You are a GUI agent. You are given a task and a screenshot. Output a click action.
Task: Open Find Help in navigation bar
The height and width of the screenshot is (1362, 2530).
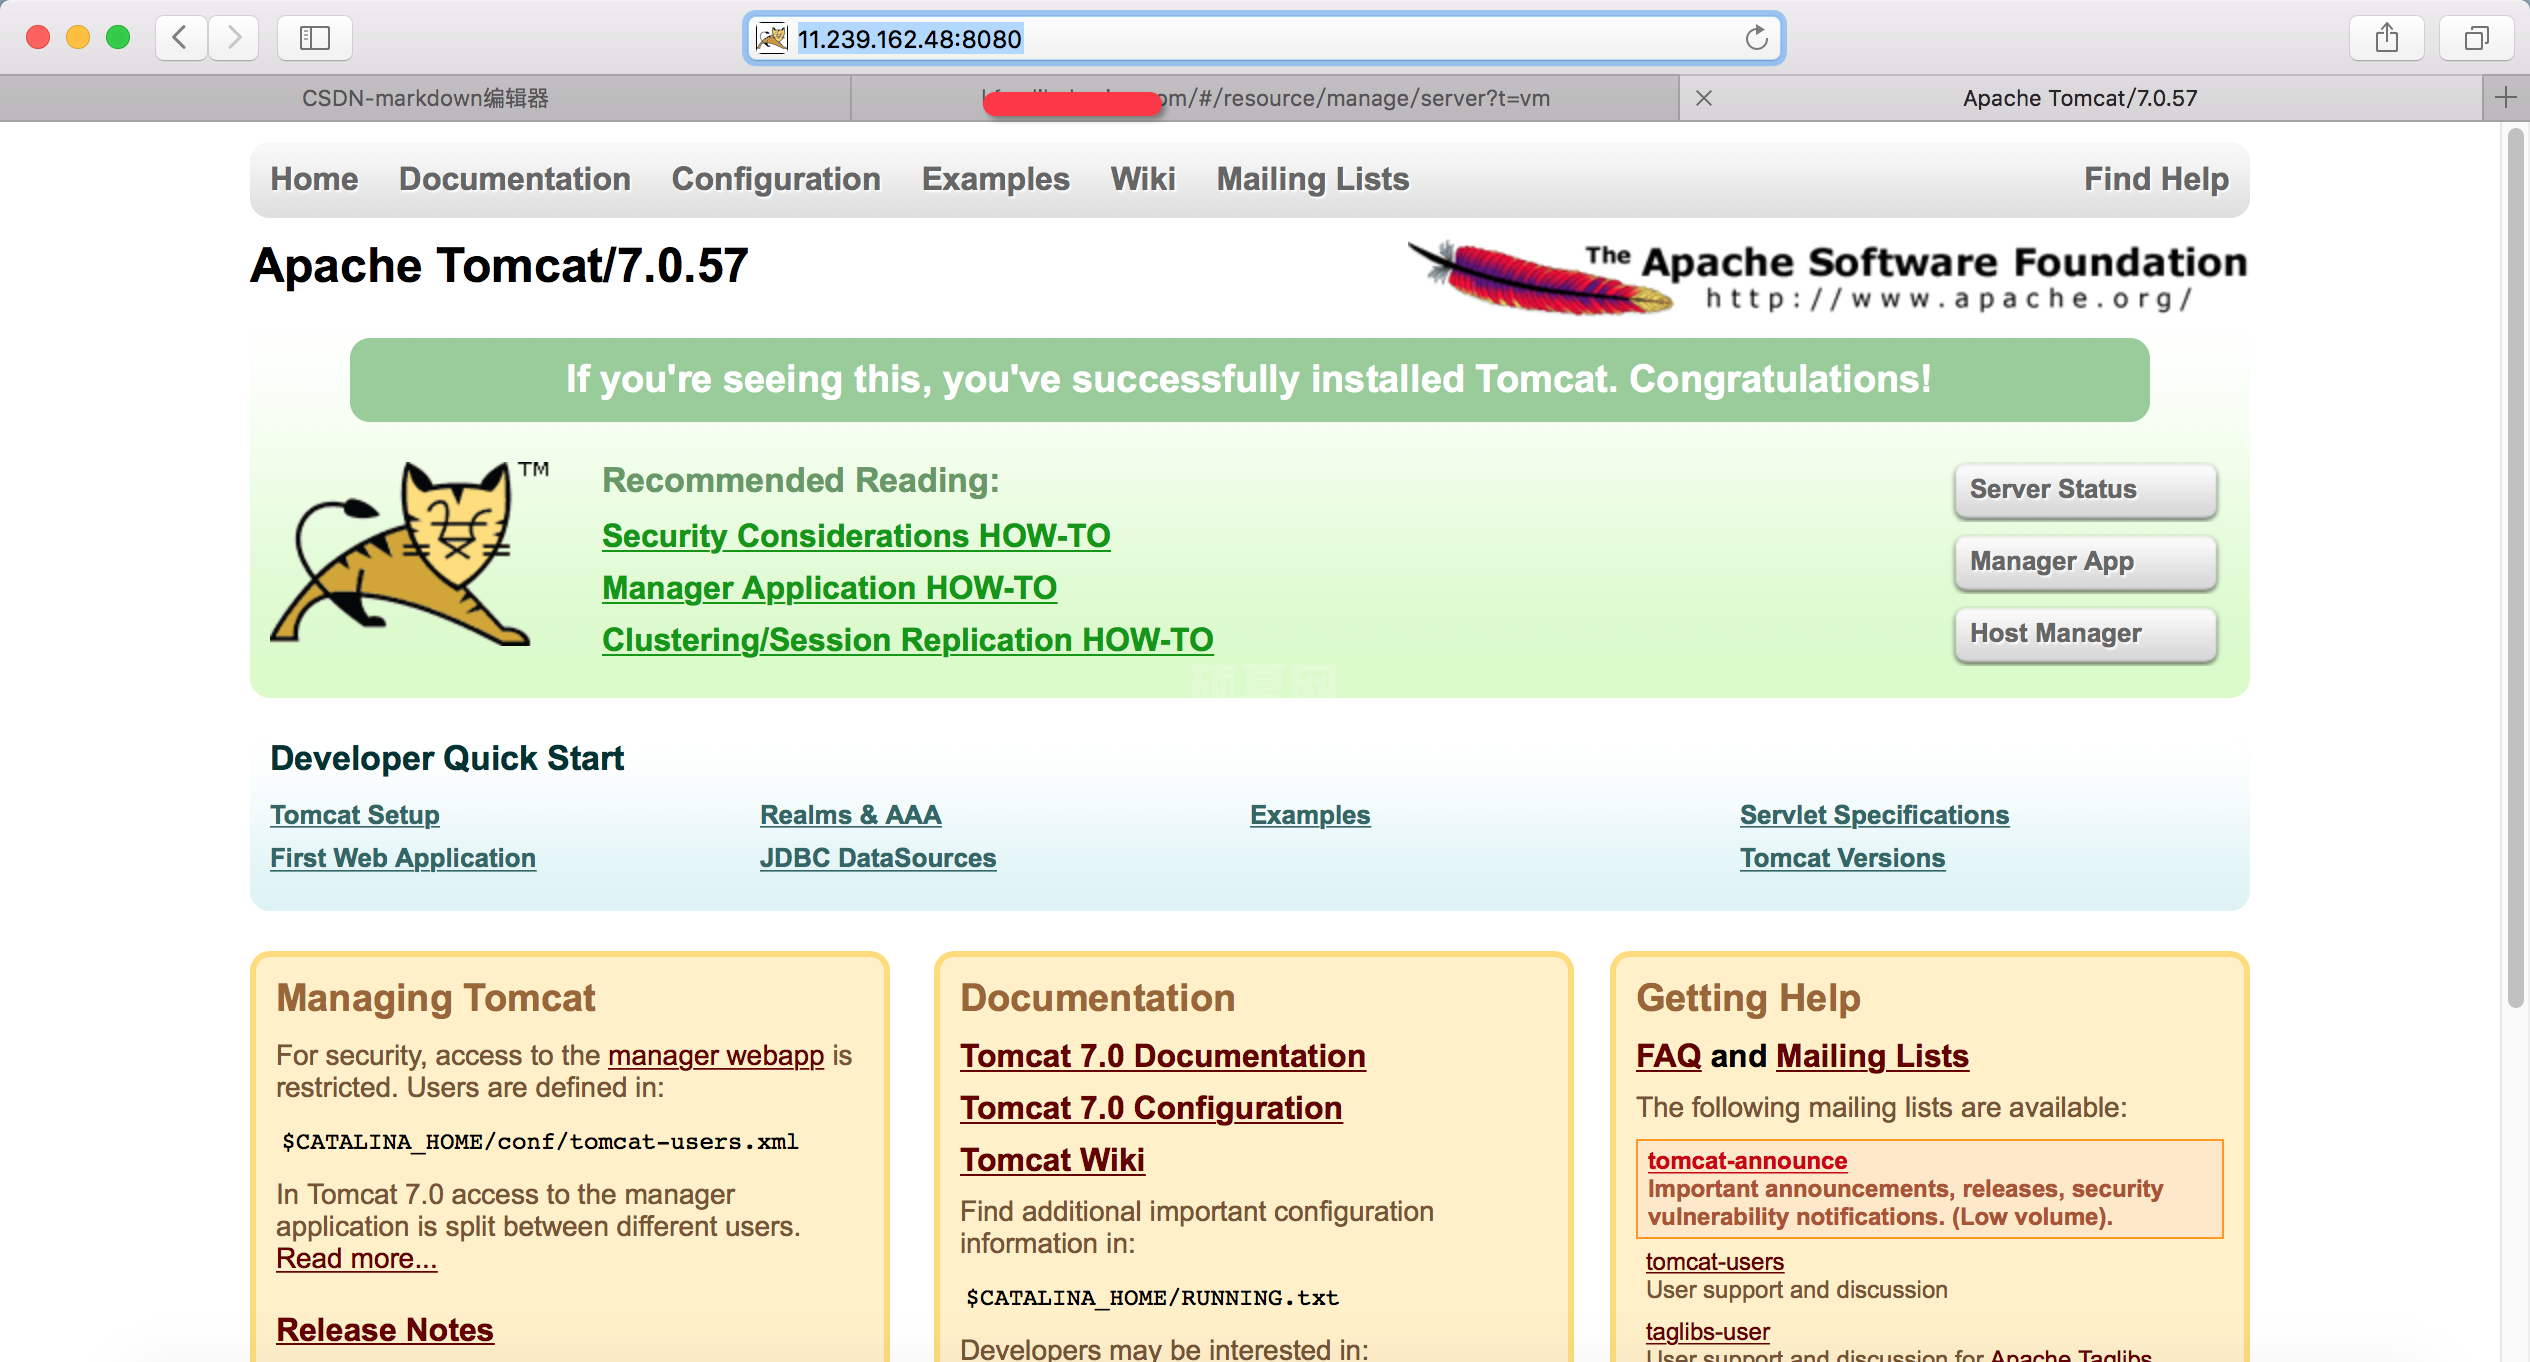click(2156, 179)
